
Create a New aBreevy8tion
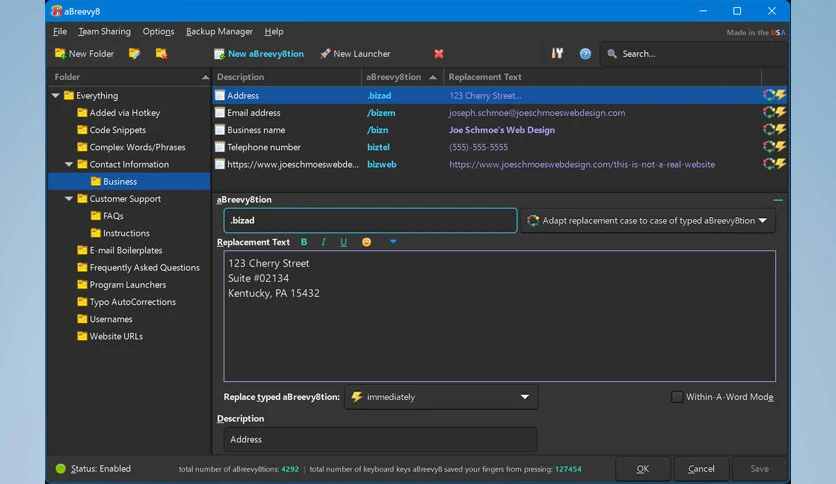click(x=259, y=54)
